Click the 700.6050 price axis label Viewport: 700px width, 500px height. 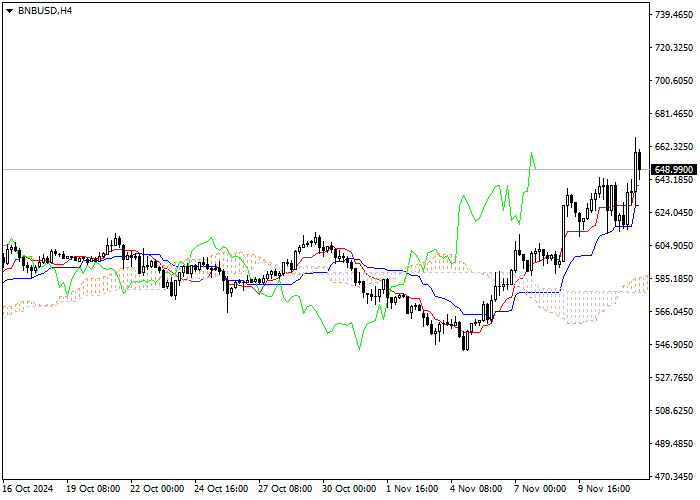point(674,80)
